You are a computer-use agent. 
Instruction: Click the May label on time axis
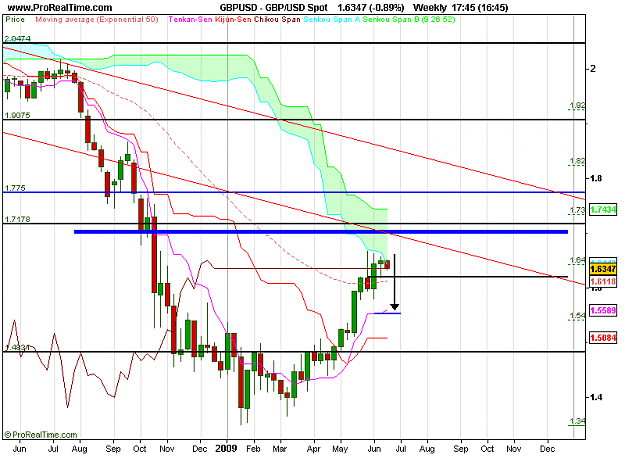(340, 449)
